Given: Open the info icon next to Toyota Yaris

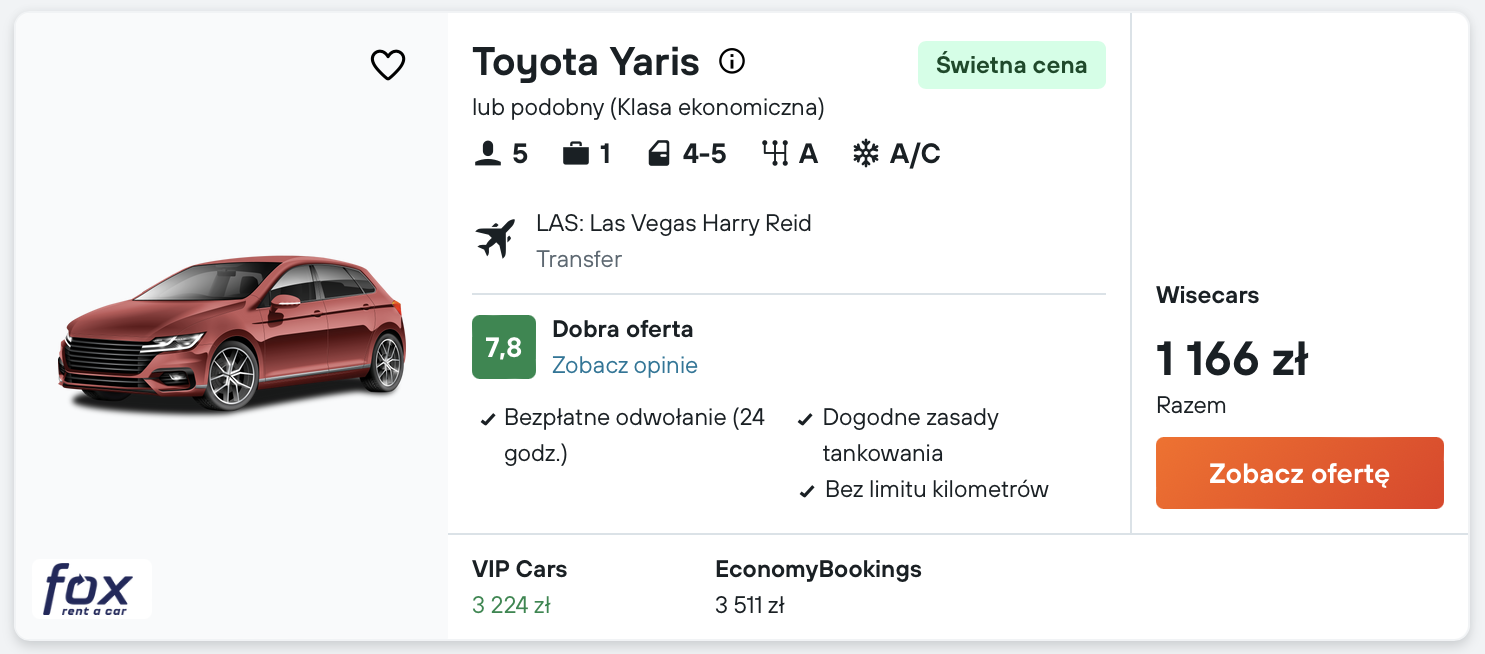Looking at the screenshot, I should 732,62.
